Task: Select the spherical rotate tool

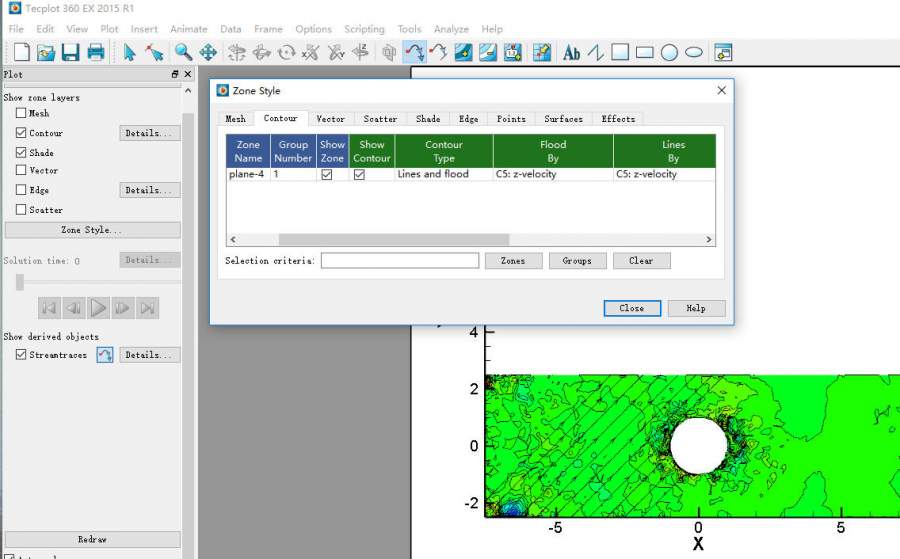Action: (x=236, y=53)
